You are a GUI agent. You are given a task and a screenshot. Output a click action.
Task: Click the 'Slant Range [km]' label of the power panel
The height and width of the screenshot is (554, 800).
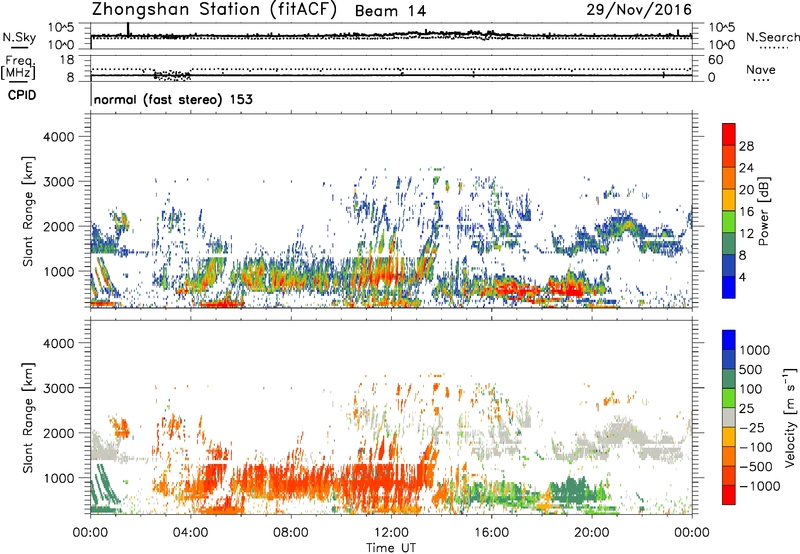(28, 211)
